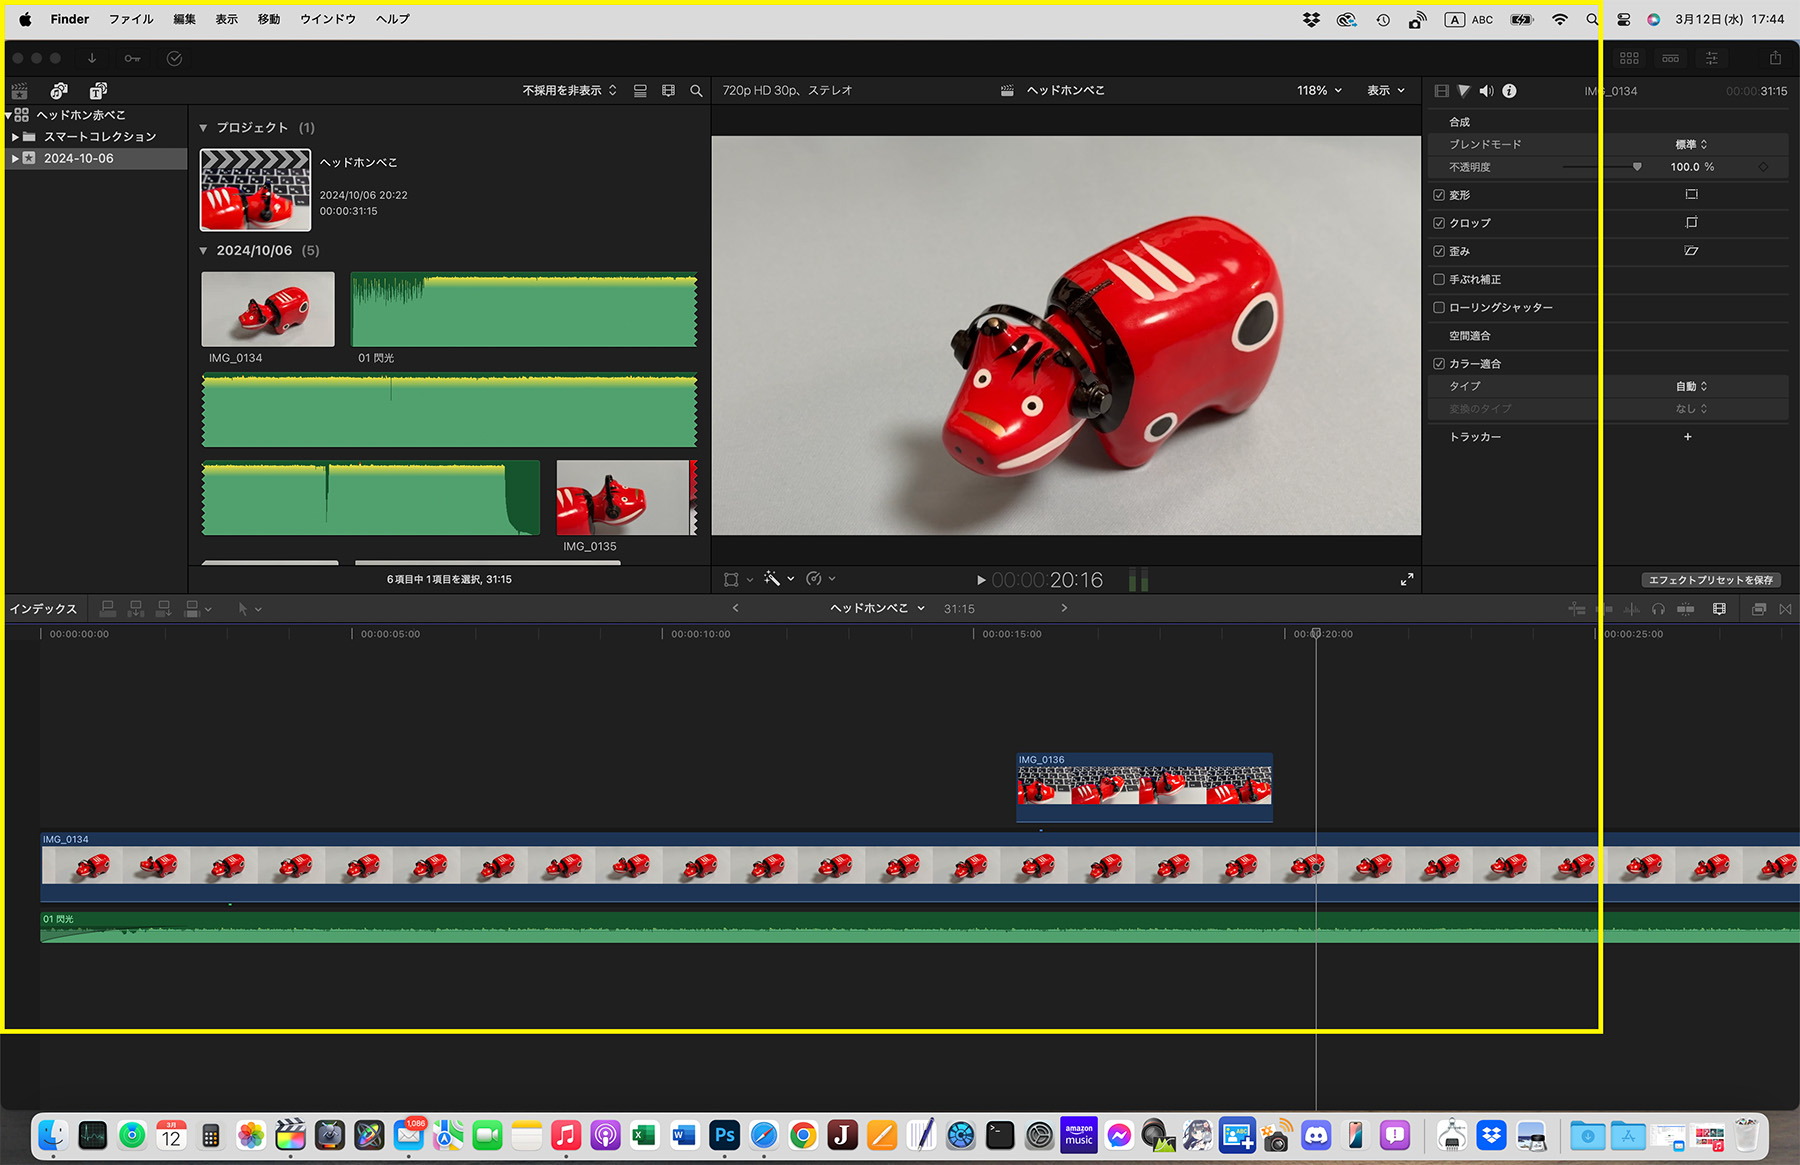The height and width of the screenshot is (1165, 1800).
Task: Uncheck the クロップ checkbox
Action: click(x=1439, y=223)
